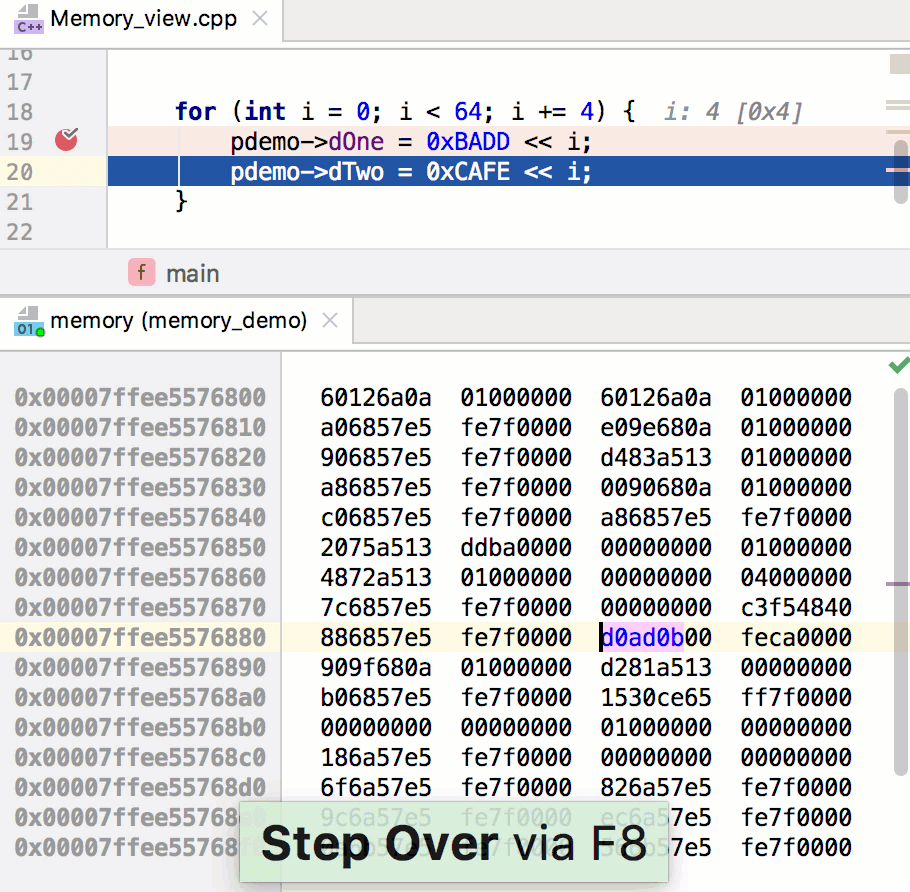Click the 'f' function icon in breadcrumbs
This screenshot has width=910, height=892.
tap(141, 273)
